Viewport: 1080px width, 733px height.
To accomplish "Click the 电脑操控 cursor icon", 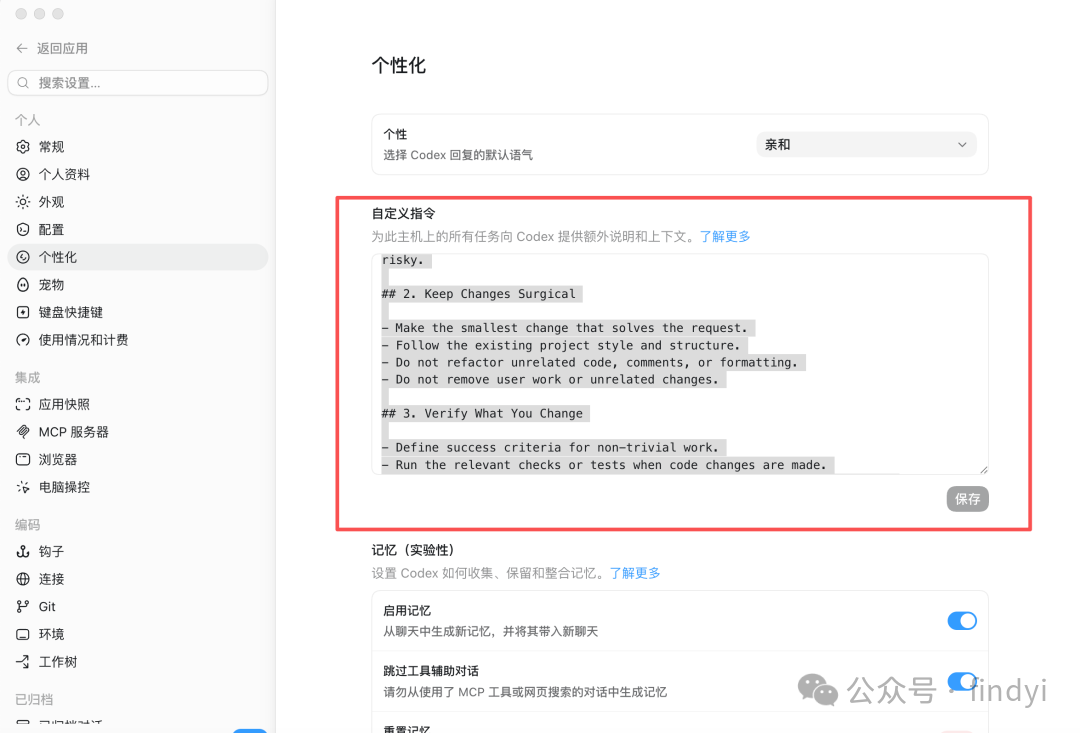I will (23, 487).
